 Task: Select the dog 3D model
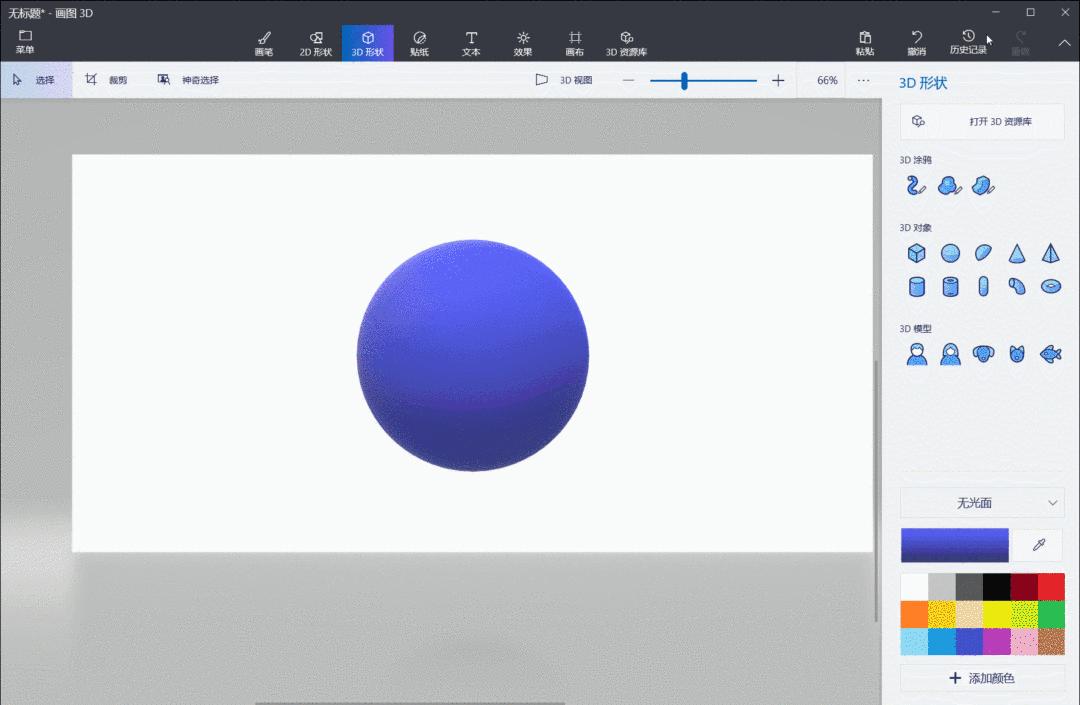coord(984,352)
